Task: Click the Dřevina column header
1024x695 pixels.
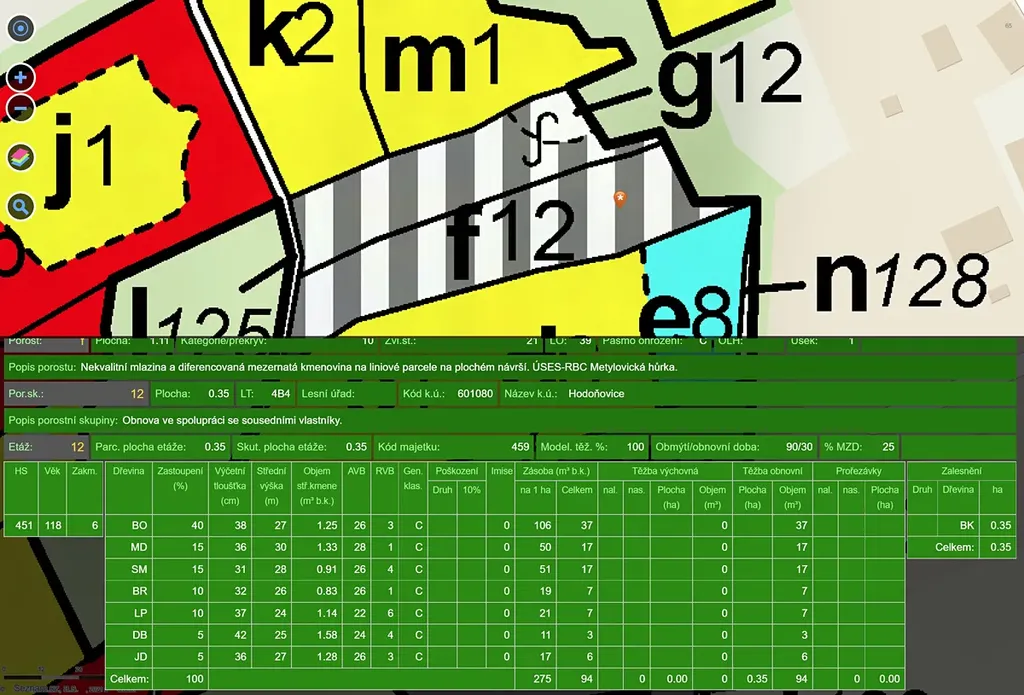Action: tap(128, 471)
